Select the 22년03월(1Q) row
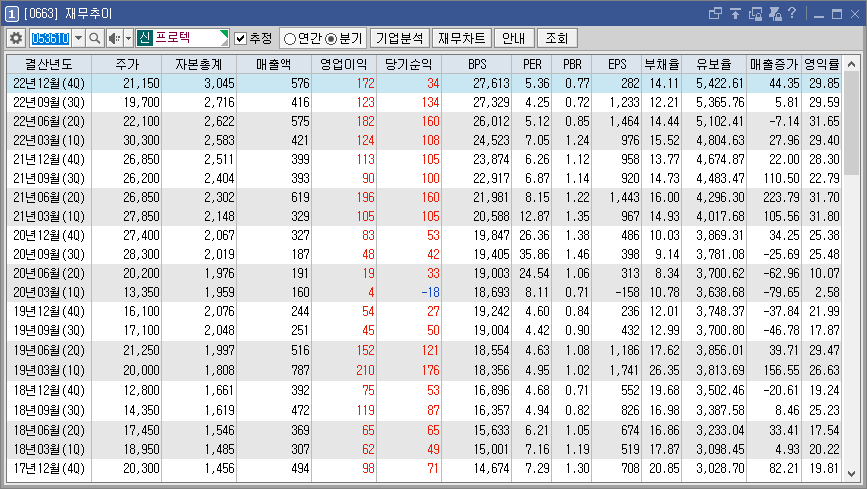The image size is (867, 489). point(424,141)
